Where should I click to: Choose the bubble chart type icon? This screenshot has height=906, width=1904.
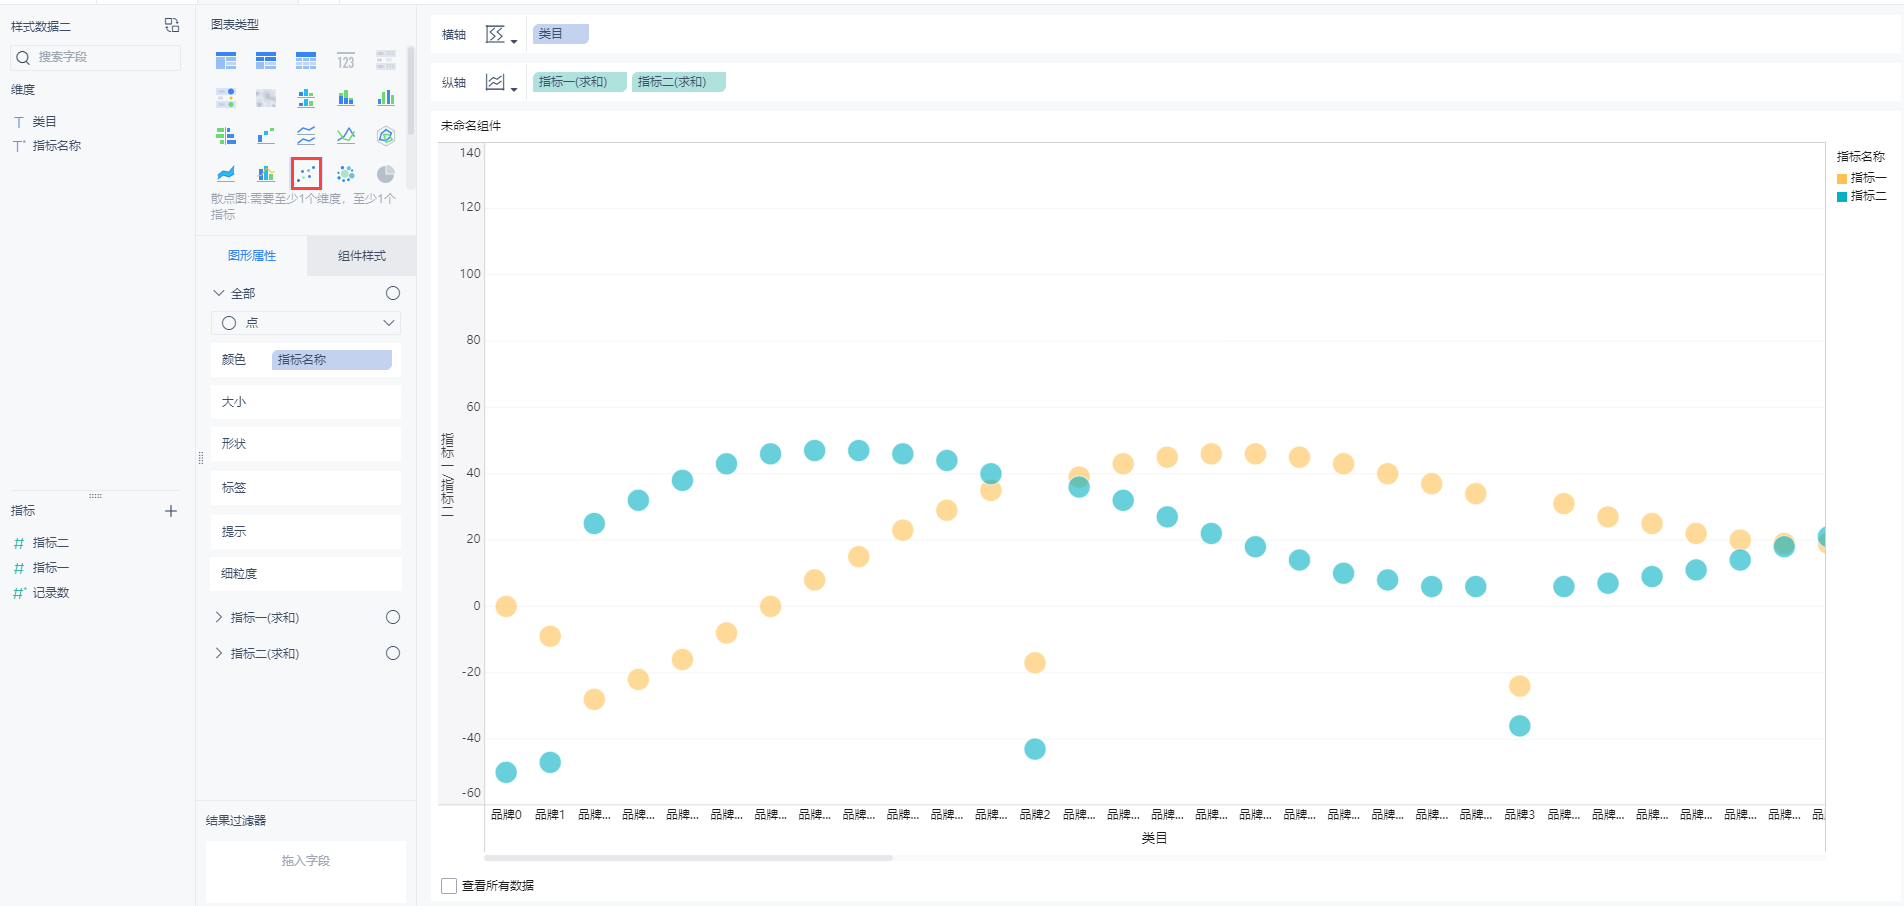(x=346, y=174)
